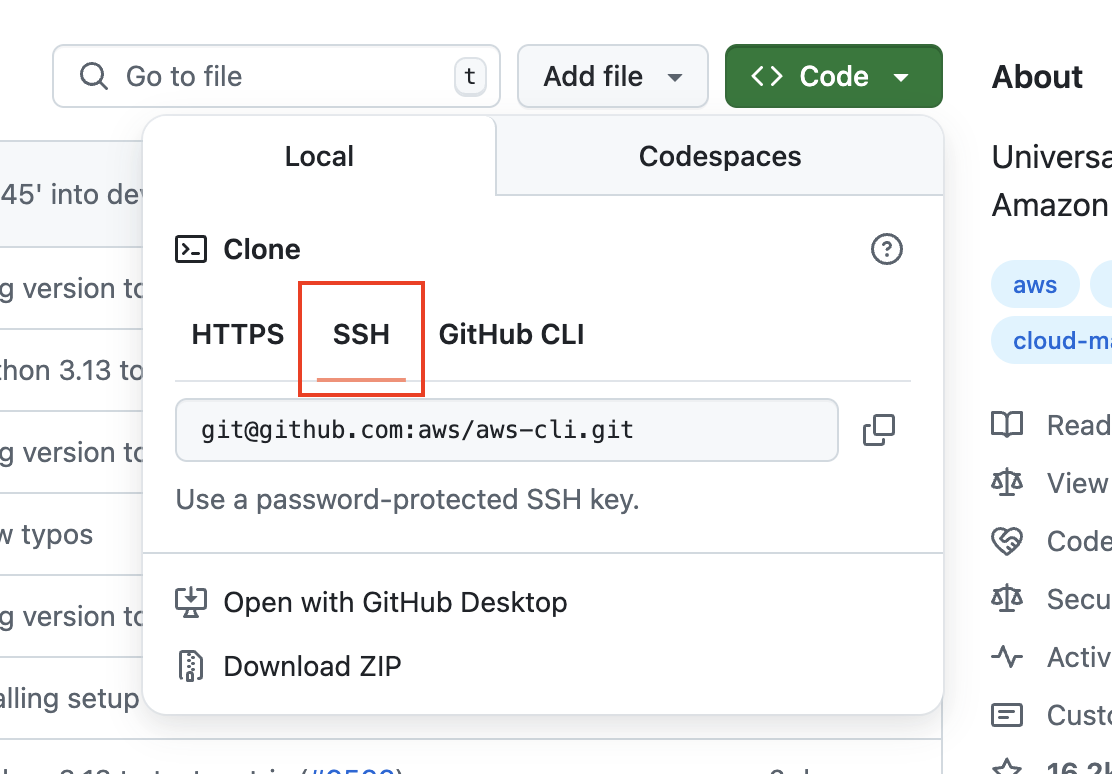Switch to the Codespaces tab
The image size is (1112, 774).
720,156
